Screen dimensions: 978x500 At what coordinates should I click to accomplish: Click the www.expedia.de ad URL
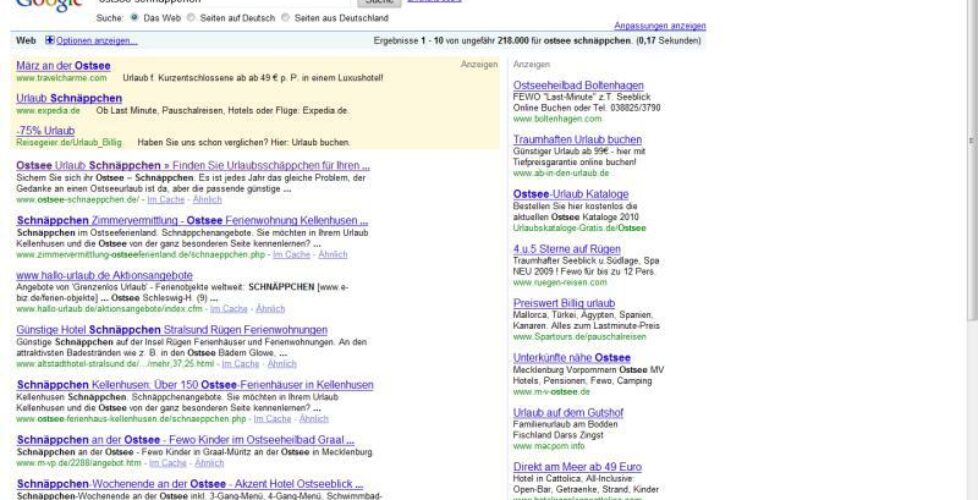[48, 111]
